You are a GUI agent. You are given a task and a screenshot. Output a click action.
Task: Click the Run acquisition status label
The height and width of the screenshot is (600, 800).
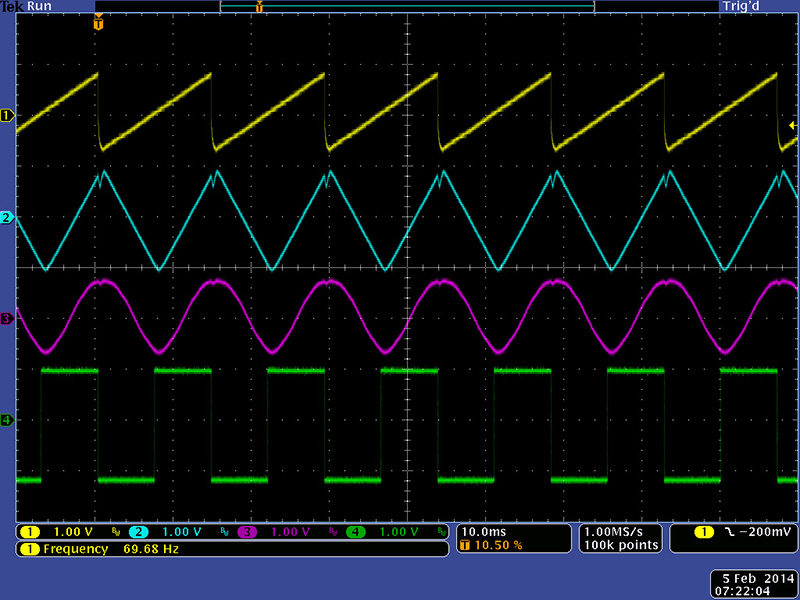(41, 6)
